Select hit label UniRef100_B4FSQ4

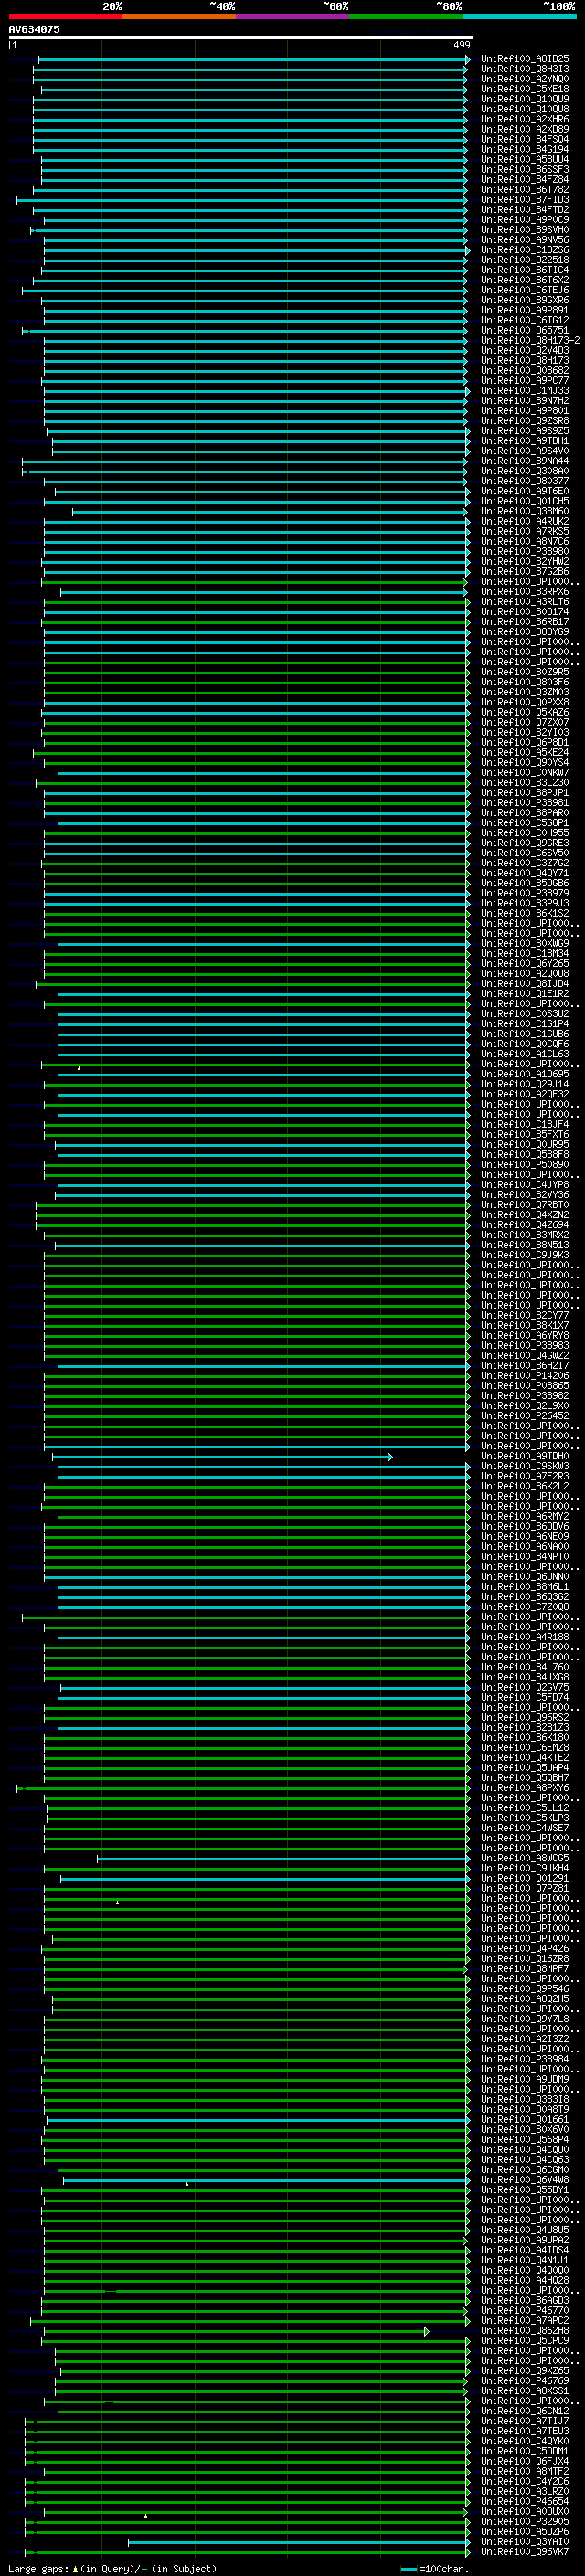[x=525, y=139]
